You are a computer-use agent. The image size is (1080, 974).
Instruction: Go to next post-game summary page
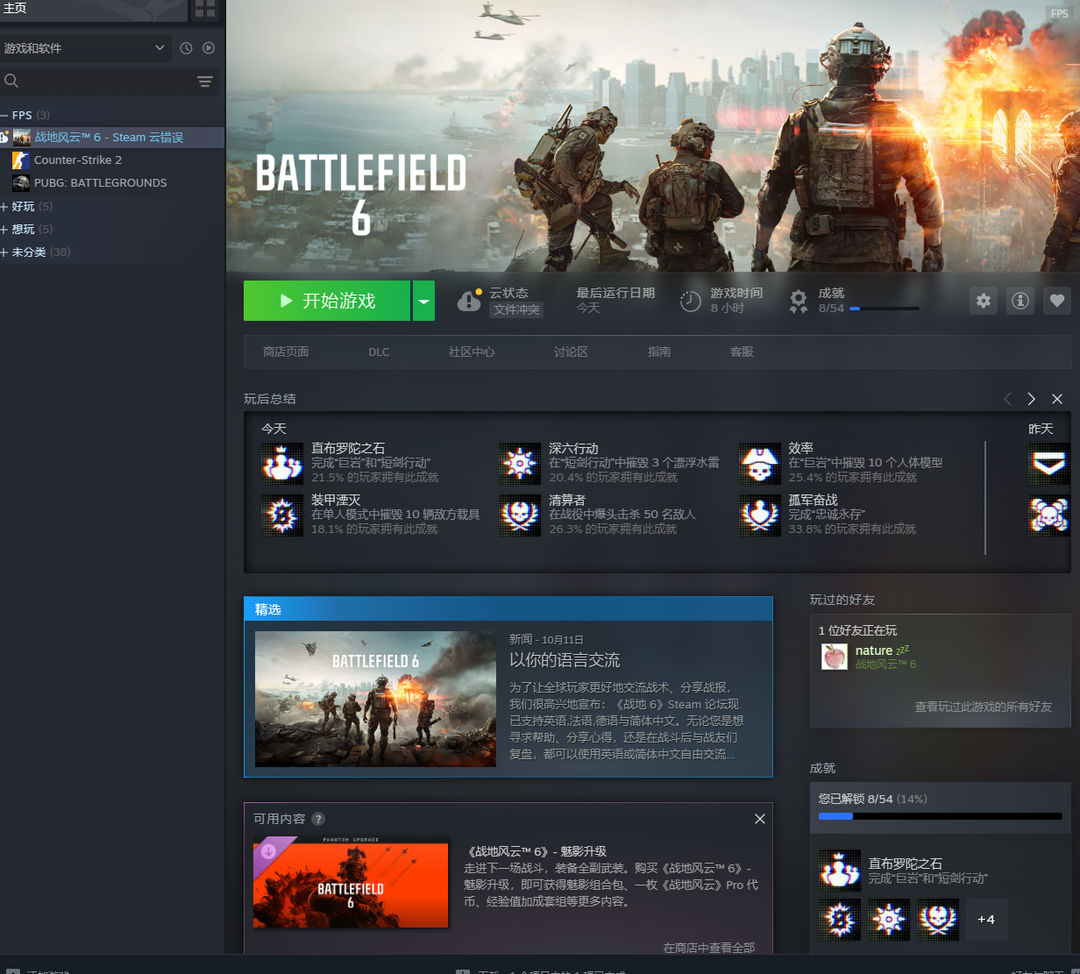tap(1031, 399)
